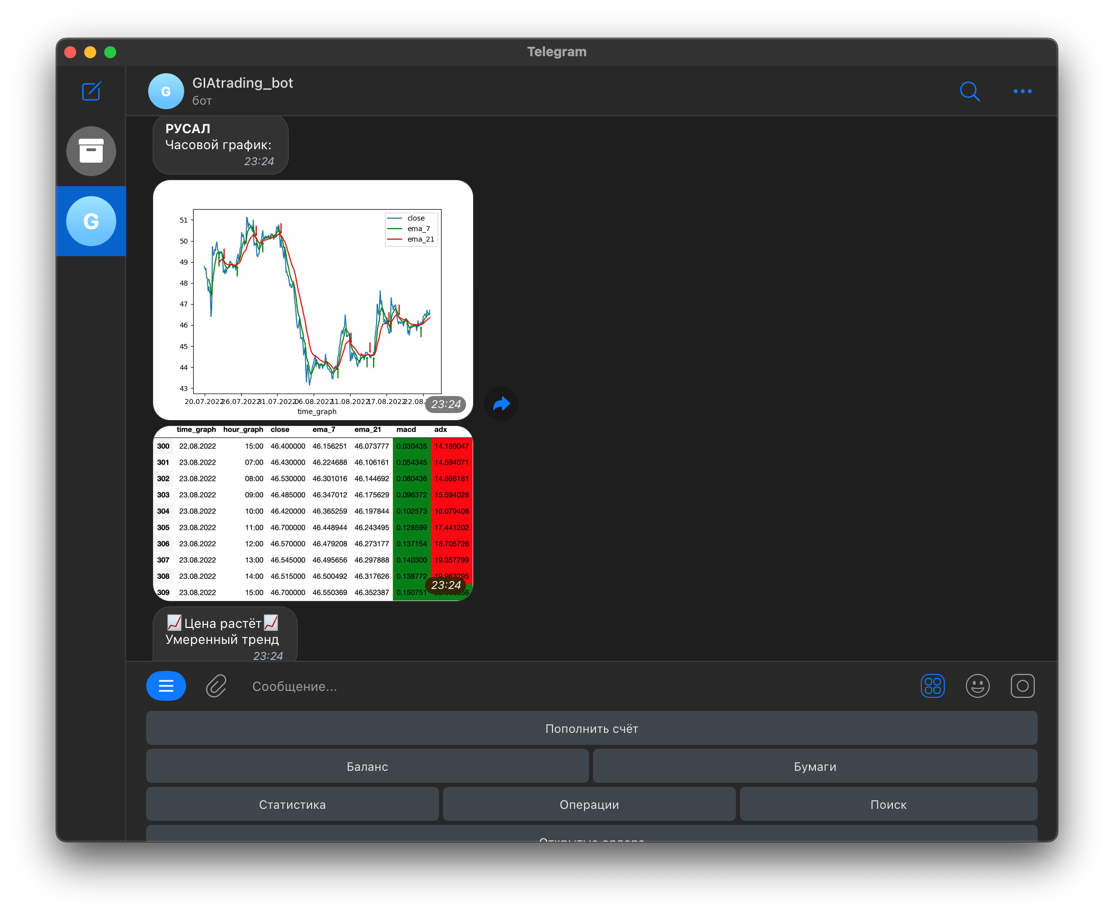The height and width of the screenshot is (916, 1114).
Task: Attach a file with paperclip icon
Action: pos(216,686)
